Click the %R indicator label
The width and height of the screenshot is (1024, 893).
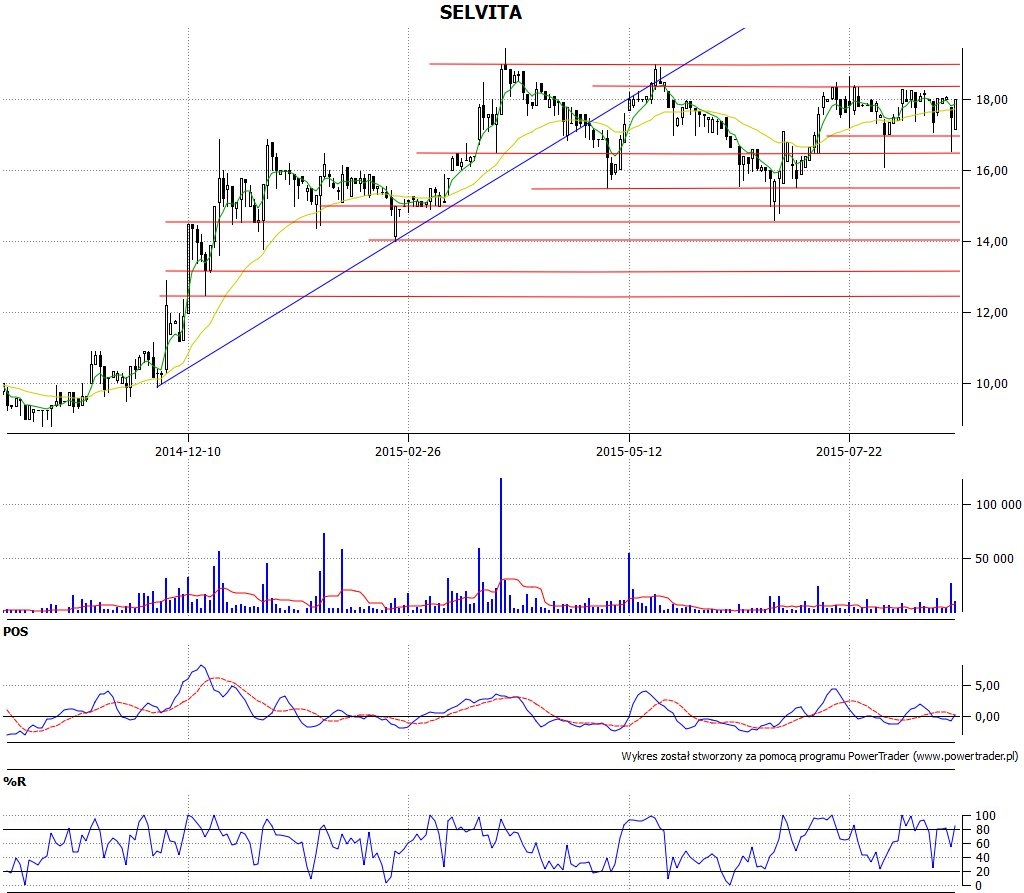14,781
